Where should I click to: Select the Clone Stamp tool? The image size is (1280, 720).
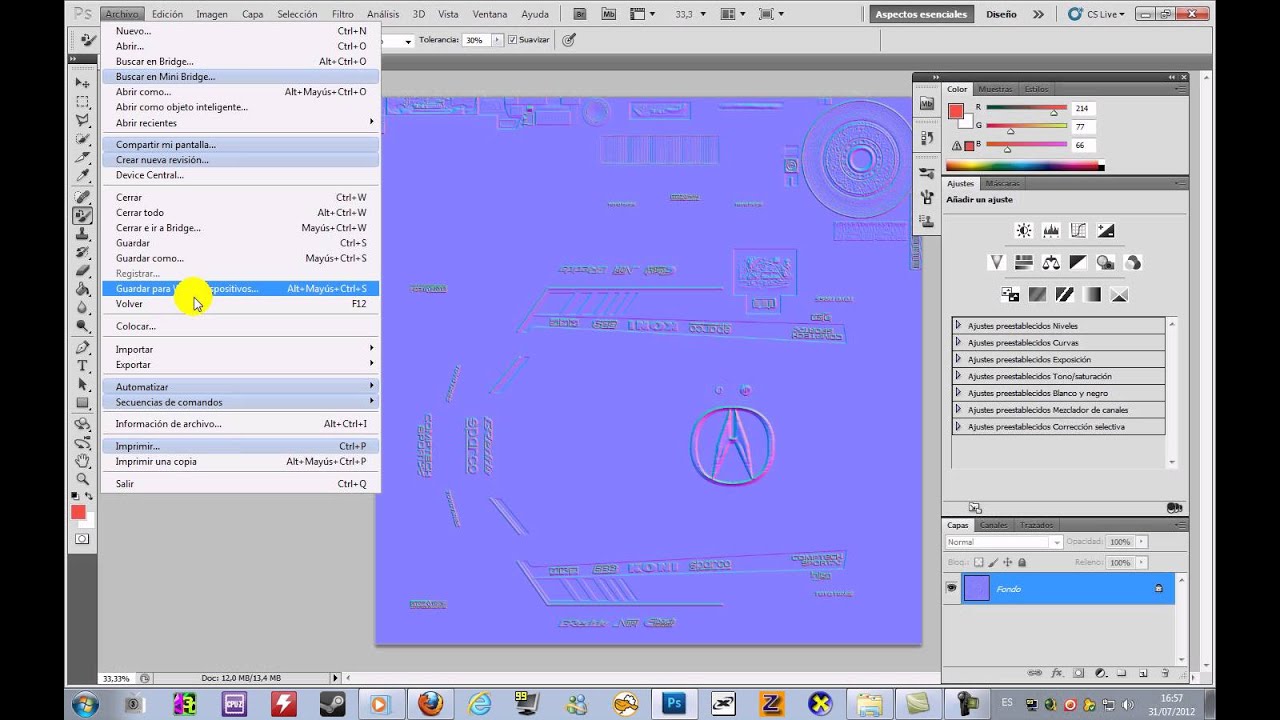tap(83, 233)
